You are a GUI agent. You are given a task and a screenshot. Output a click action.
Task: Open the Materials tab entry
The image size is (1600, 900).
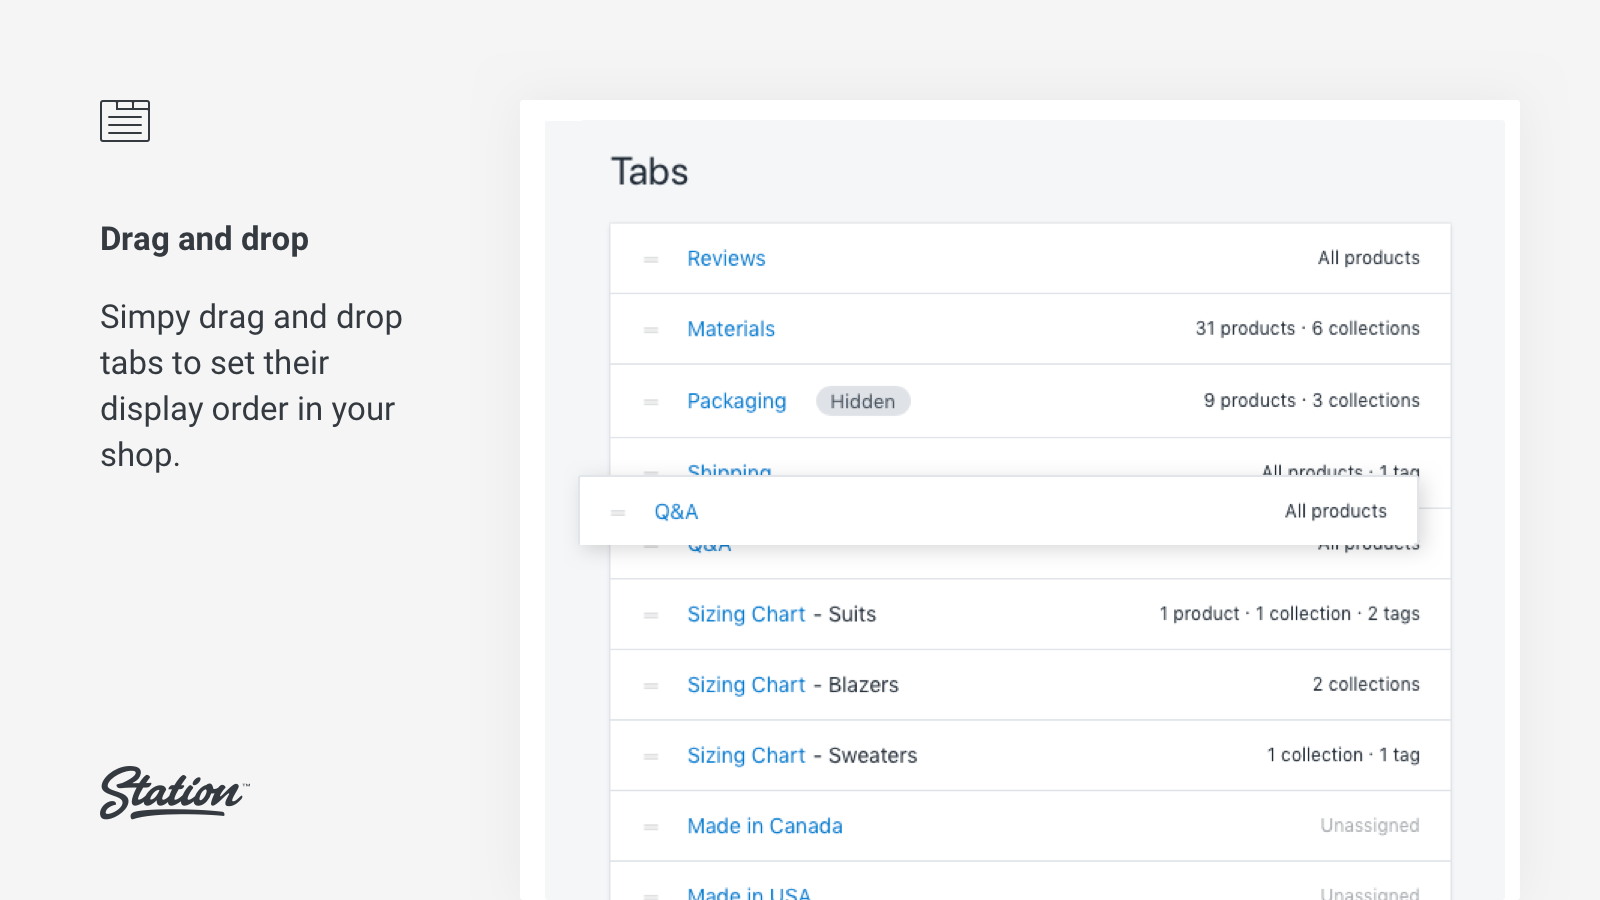click(731, 329)
